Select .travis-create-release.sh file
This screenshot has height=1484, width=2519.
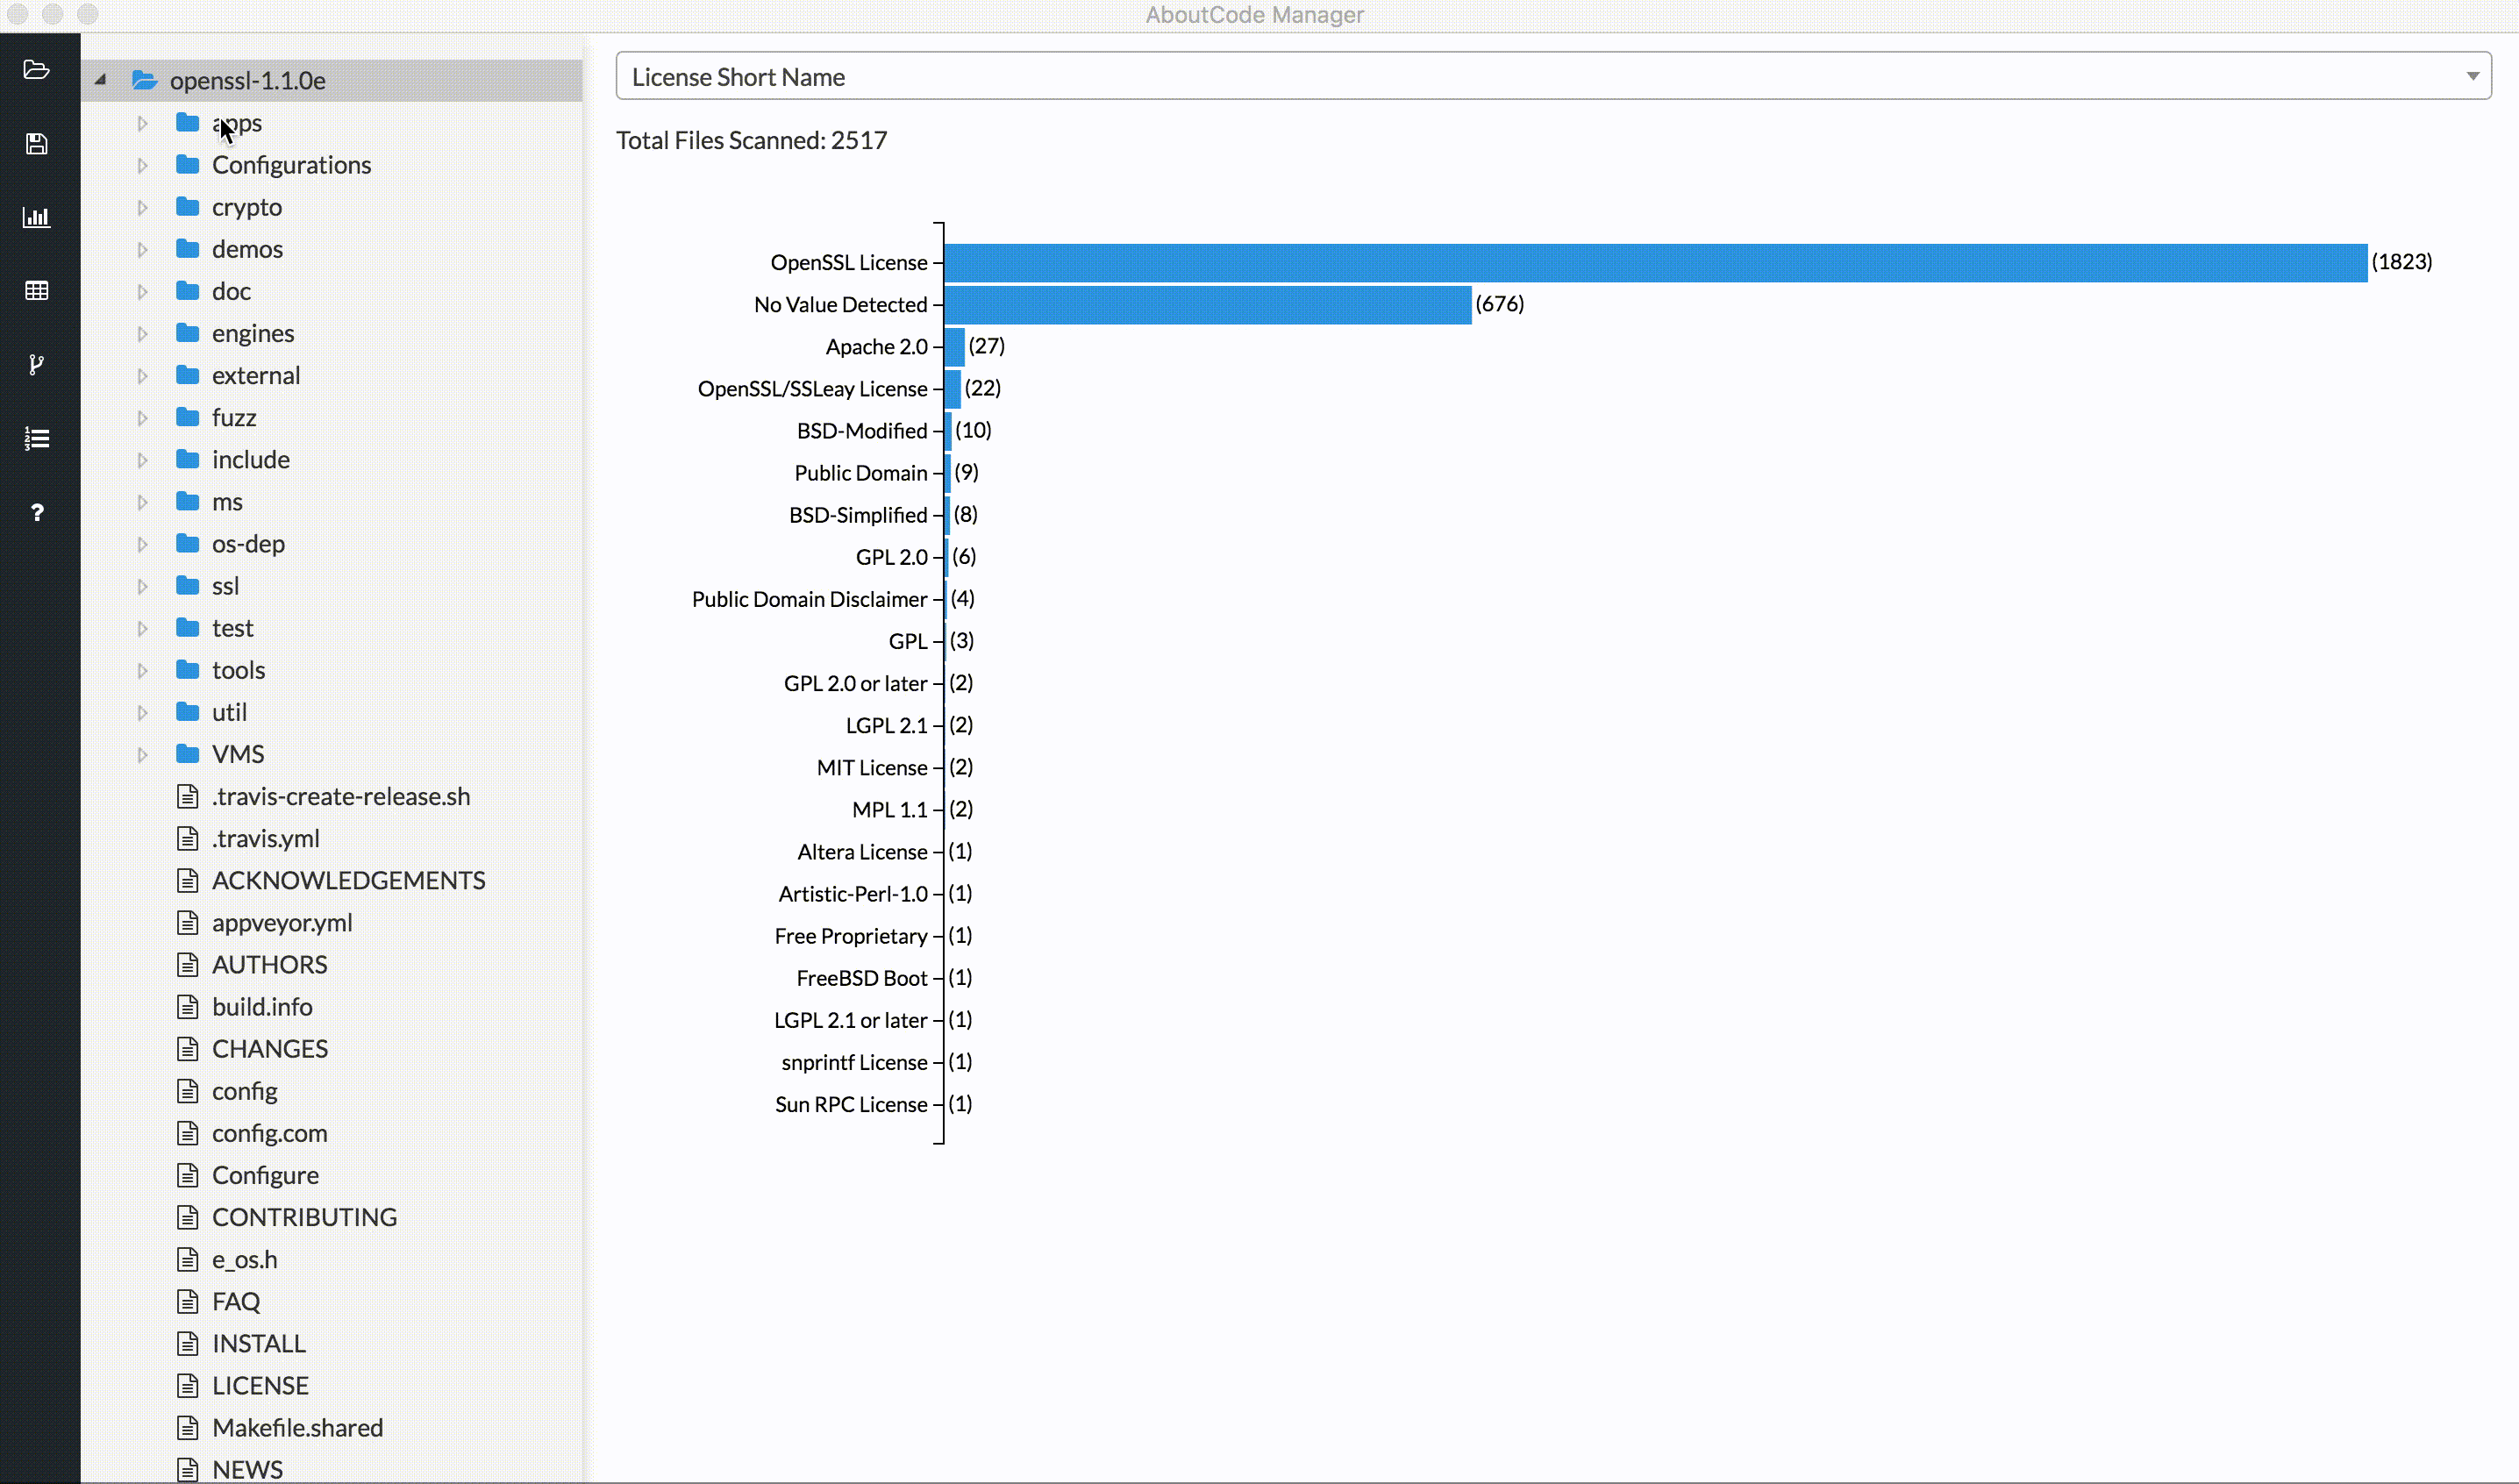(340, 796)
